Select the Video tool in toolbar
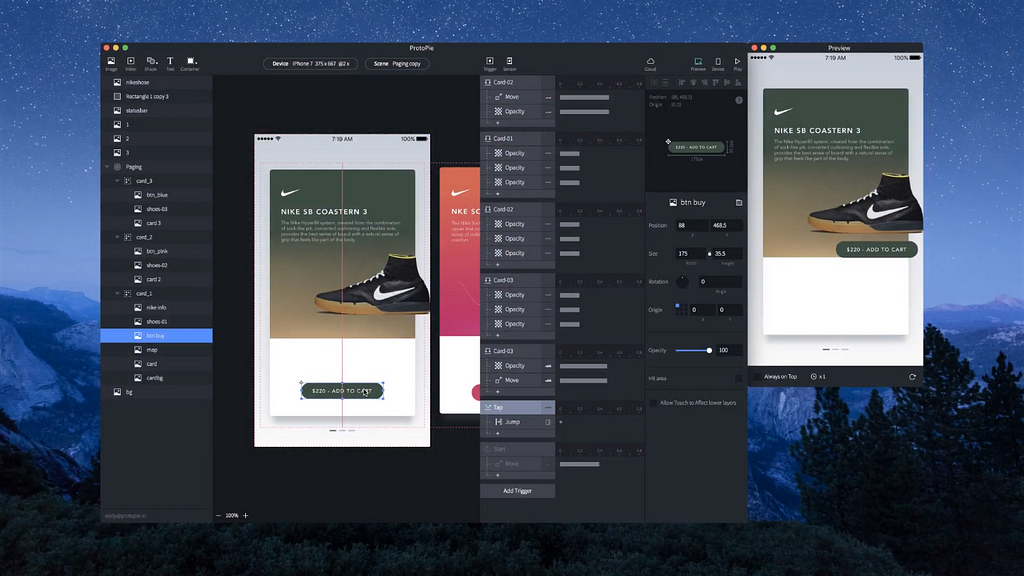 pyautogui.click(x=131, y=63)
